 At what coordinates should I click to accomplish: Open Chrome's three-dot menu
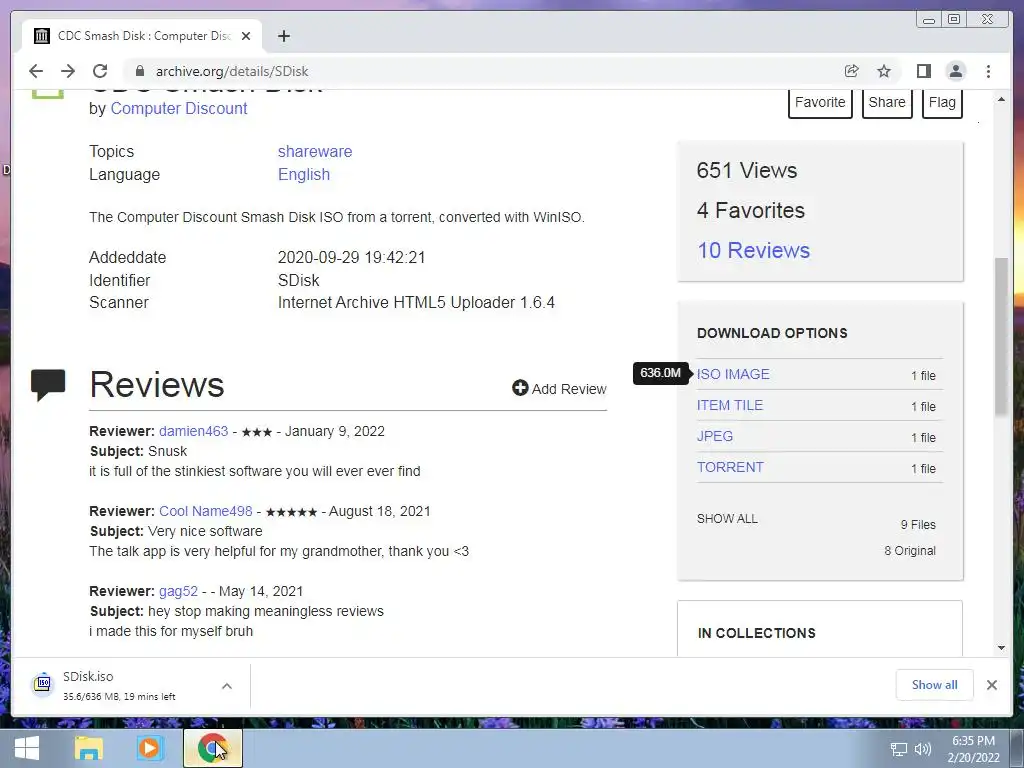coord(988,71)
